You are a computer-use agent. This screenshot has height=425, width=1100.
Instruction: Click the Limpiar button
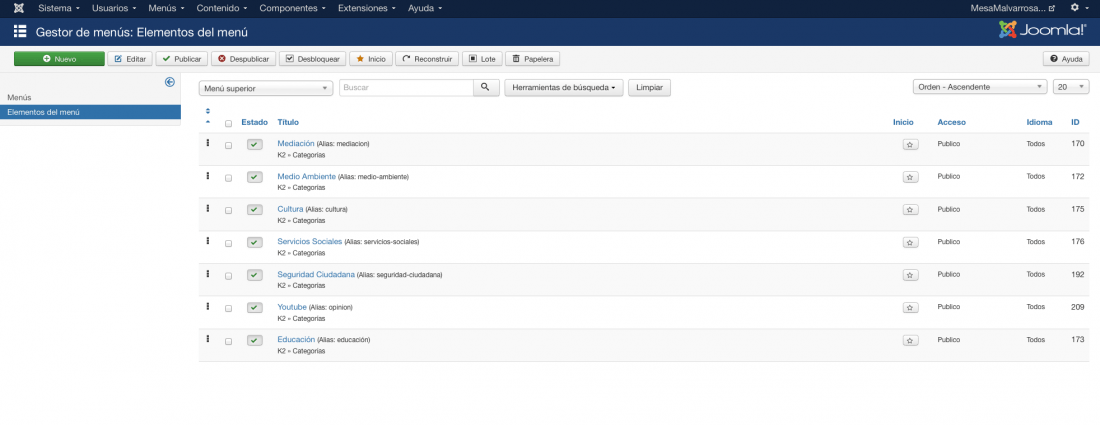[649, 88]
